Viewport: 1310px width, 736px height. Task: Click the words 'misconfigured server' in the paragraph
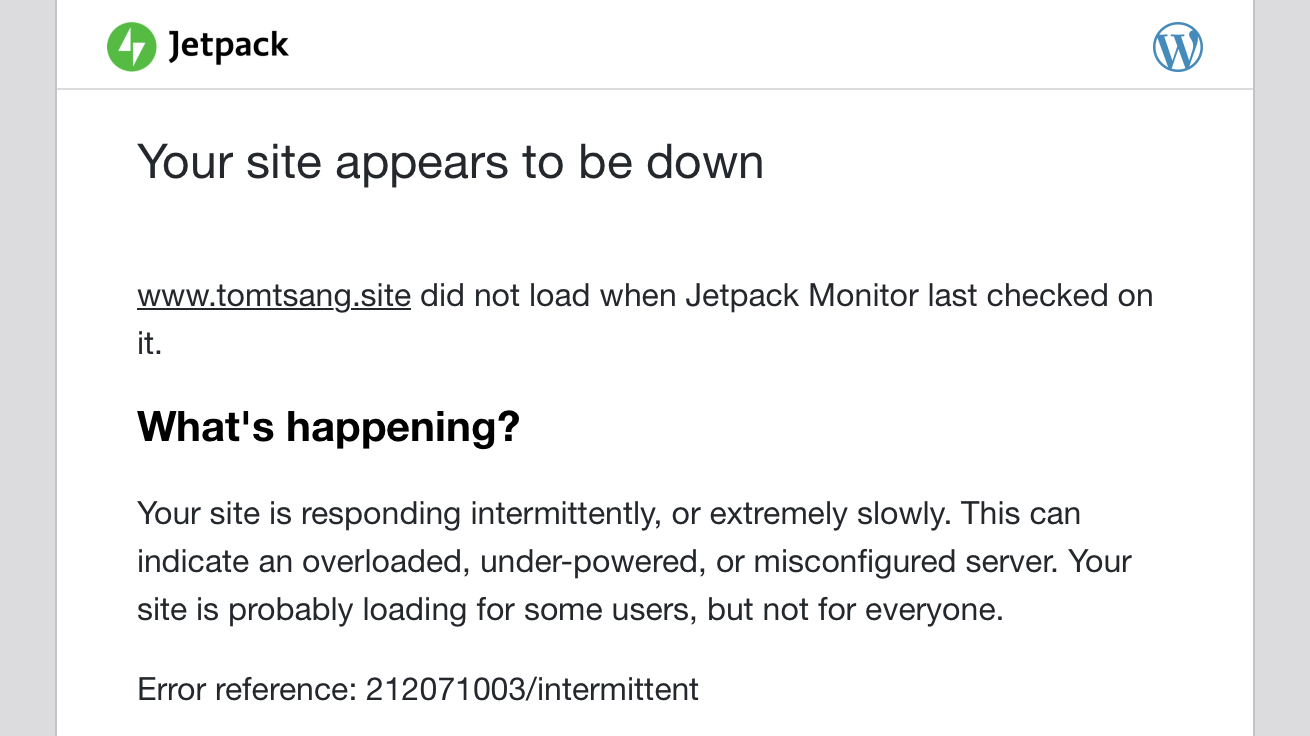click(904, 561)
